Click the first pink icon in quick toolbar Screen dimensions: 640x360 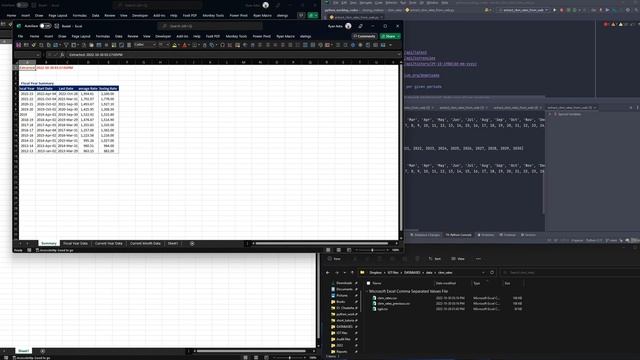coord(18,45)
